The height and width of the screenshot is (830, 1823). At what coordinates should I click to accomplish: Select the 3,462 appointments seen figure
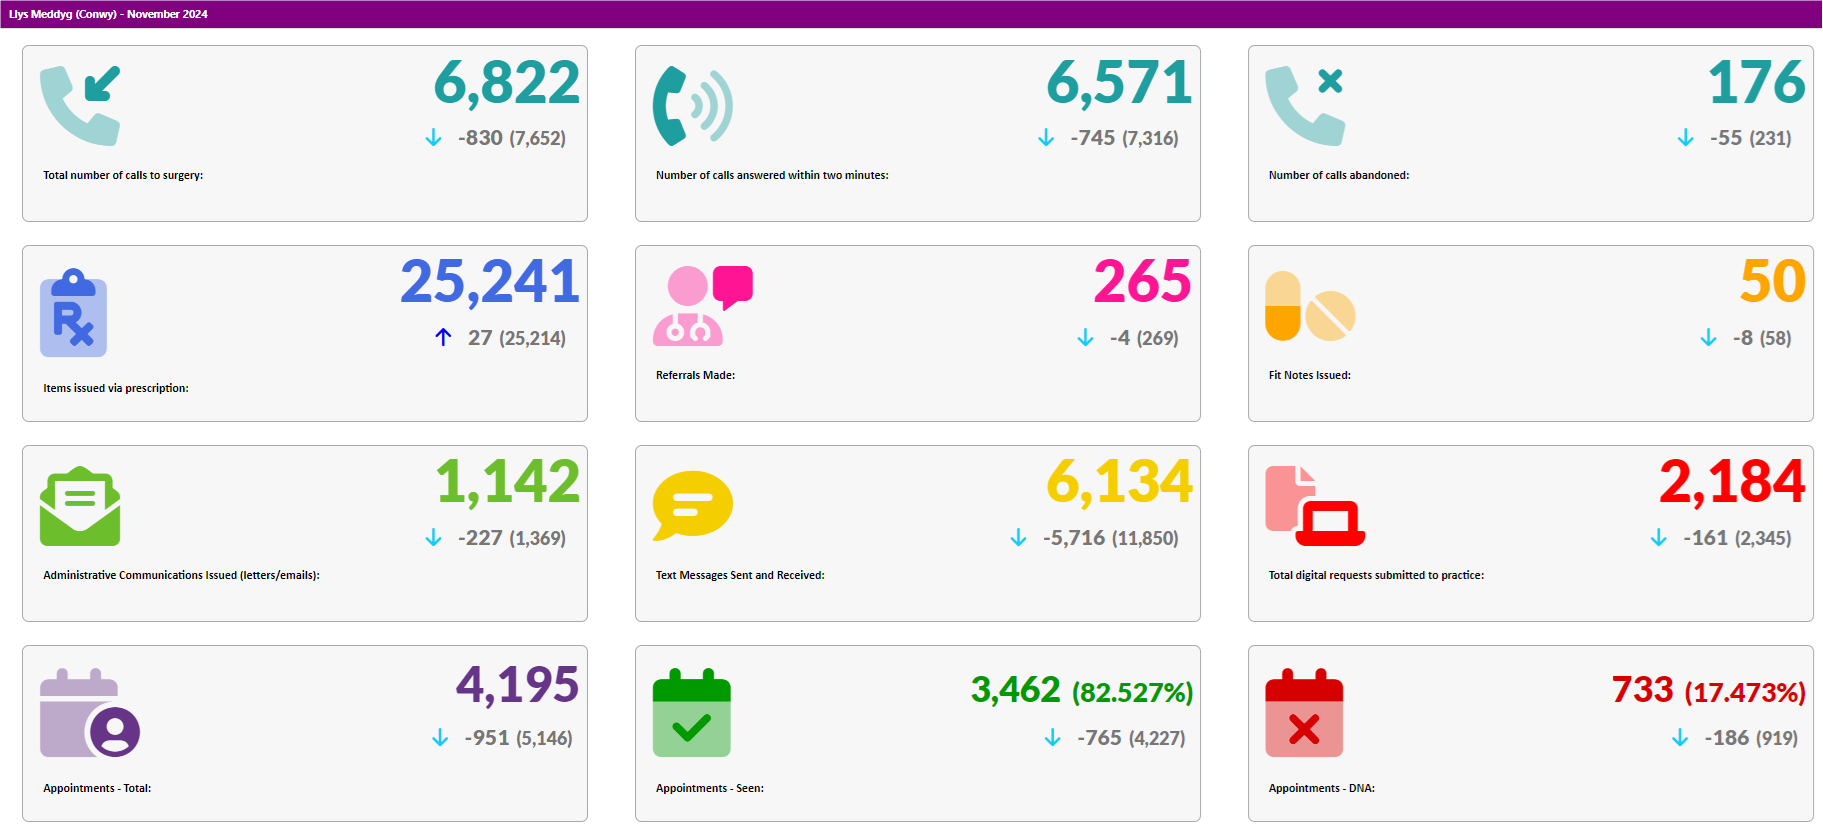(x=1015, y=690)
